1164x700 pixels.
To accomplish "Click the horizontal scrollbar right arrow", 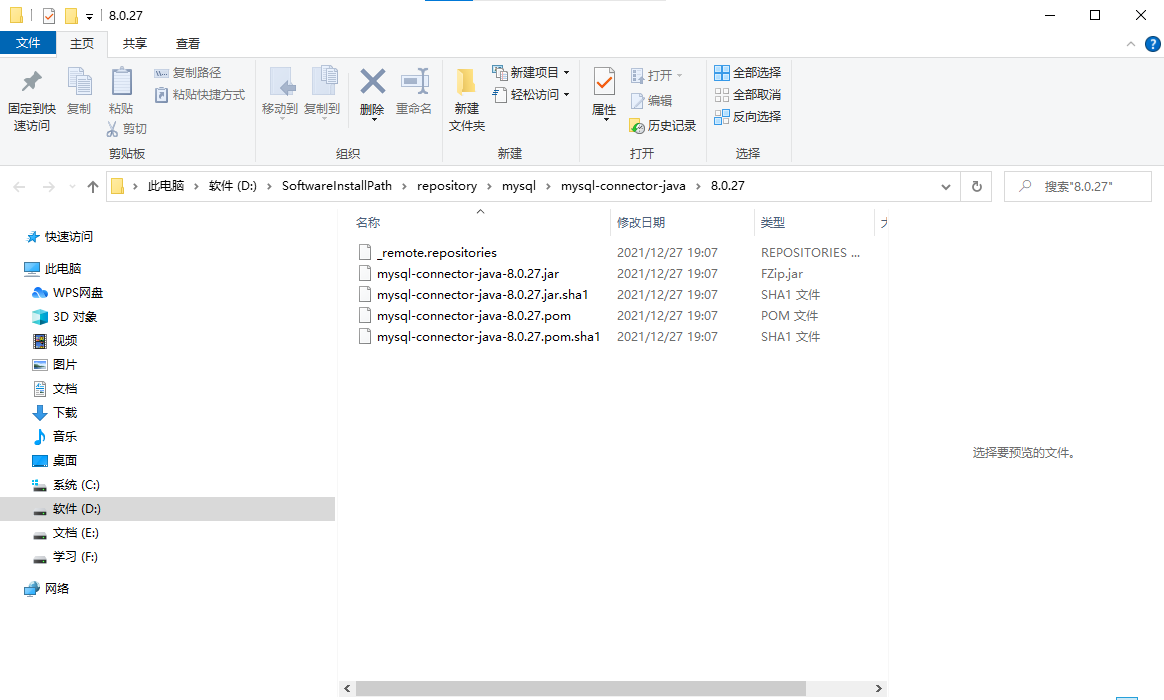I will [x=879, y=689].
